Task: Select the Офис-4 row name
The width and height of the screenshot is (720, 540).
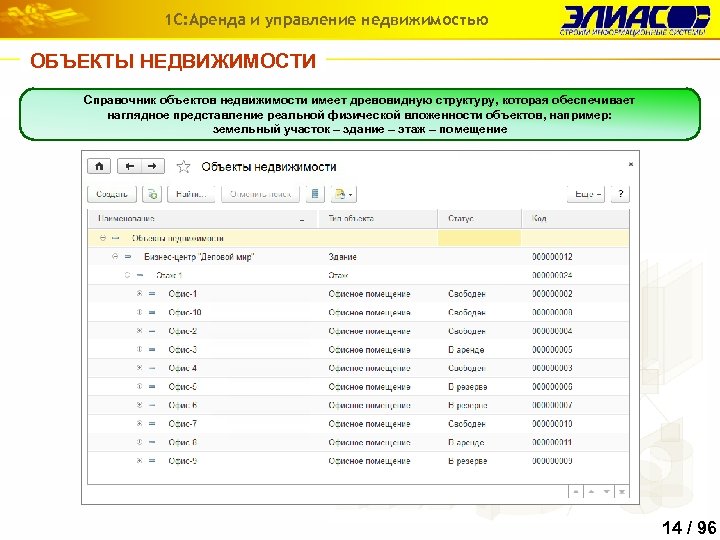Action: pyautogui.click(x=182, y=368)
